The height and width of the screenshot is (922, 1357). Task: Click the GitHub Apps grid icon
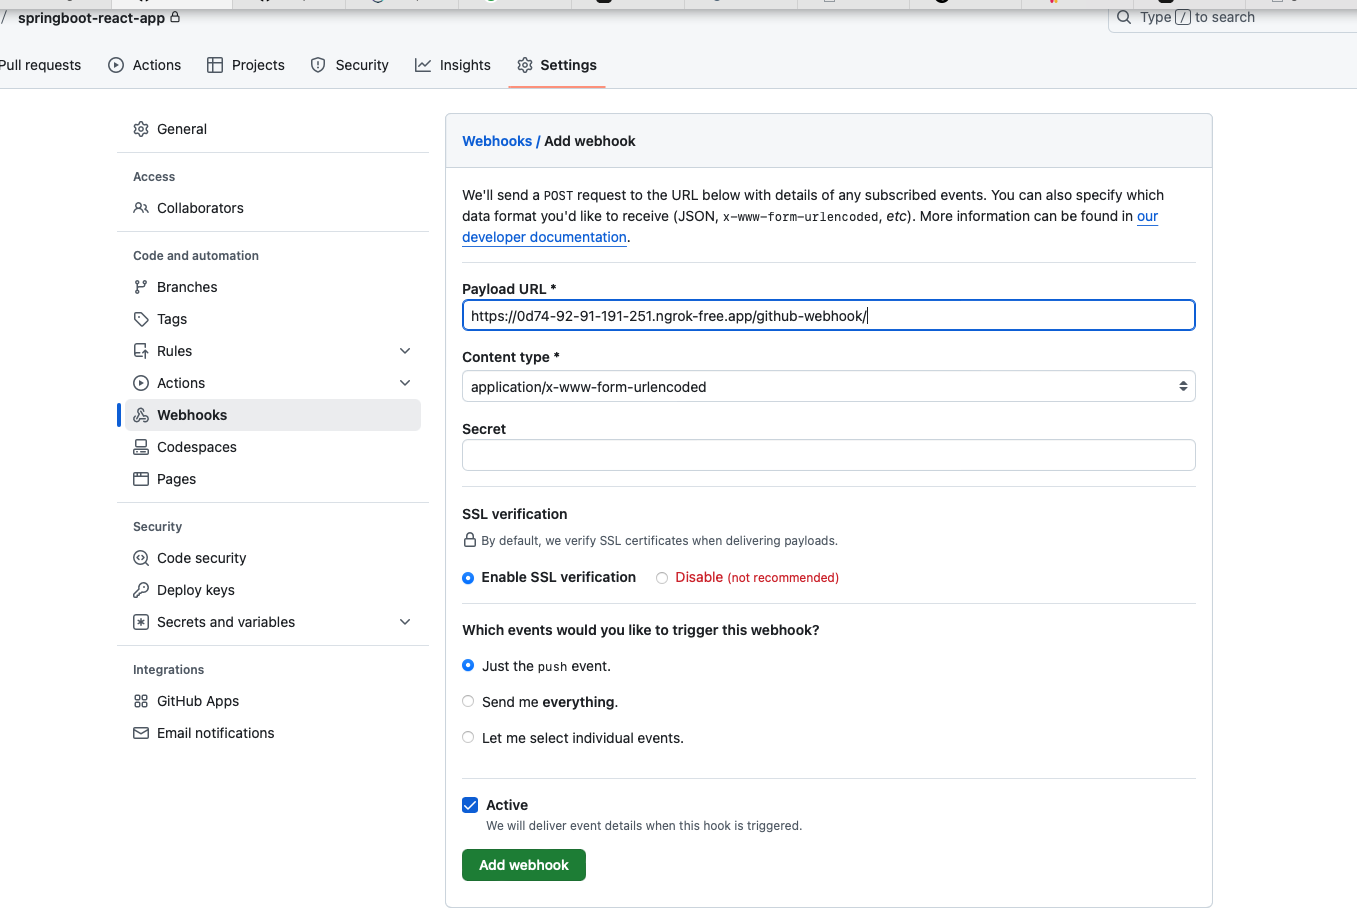click(141, 701)
